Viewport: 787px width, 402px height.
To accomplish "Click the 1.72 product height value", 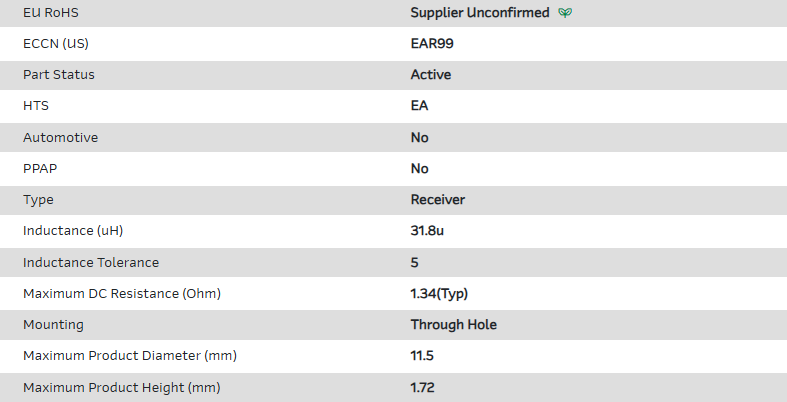I will pos(423,387).
